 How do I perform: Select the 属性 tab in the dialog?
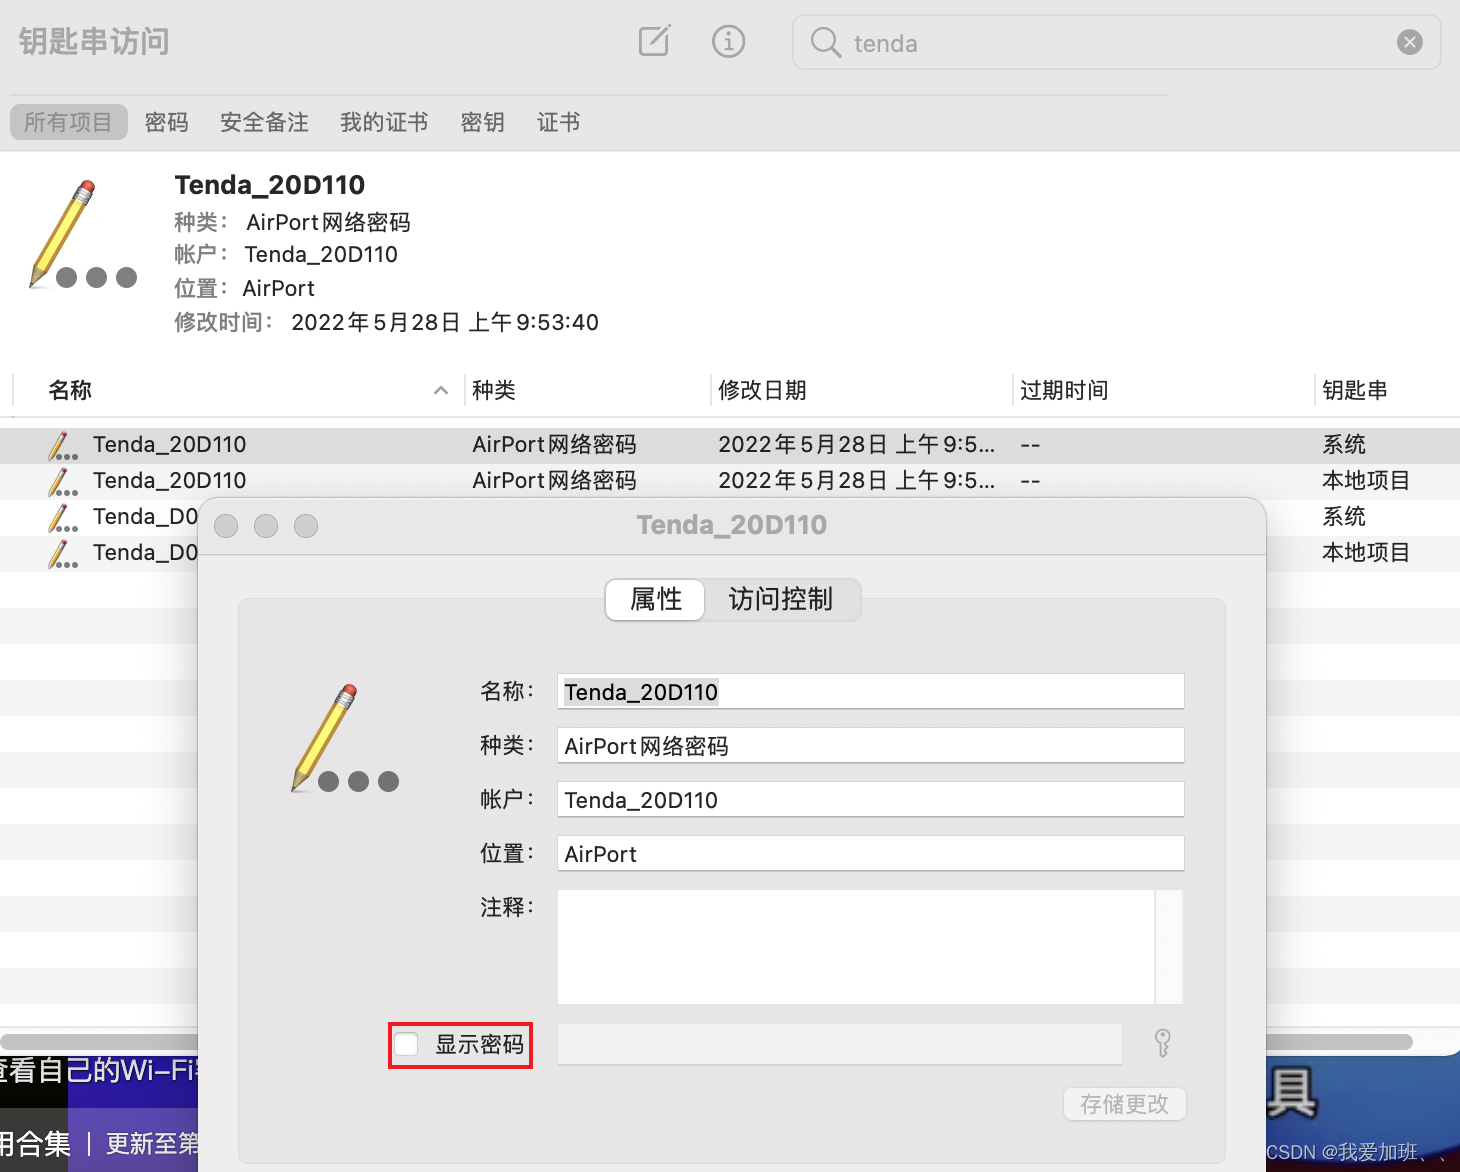656,600
